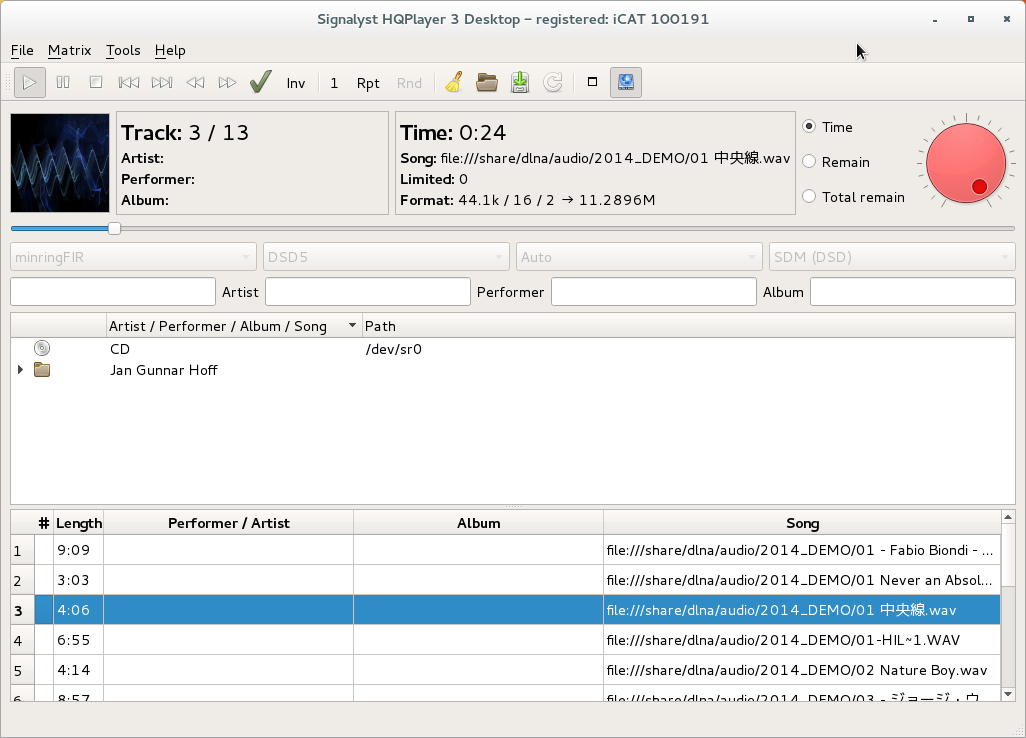
Task: Click the red volume knob
Action: click(966, 163)
